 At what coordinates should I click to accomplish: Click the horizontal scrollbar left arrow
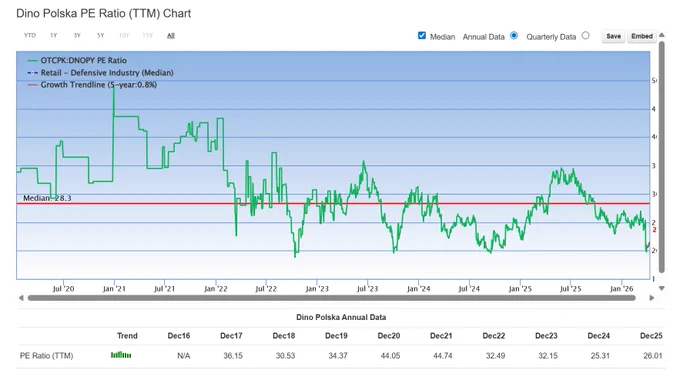[21, 298]
